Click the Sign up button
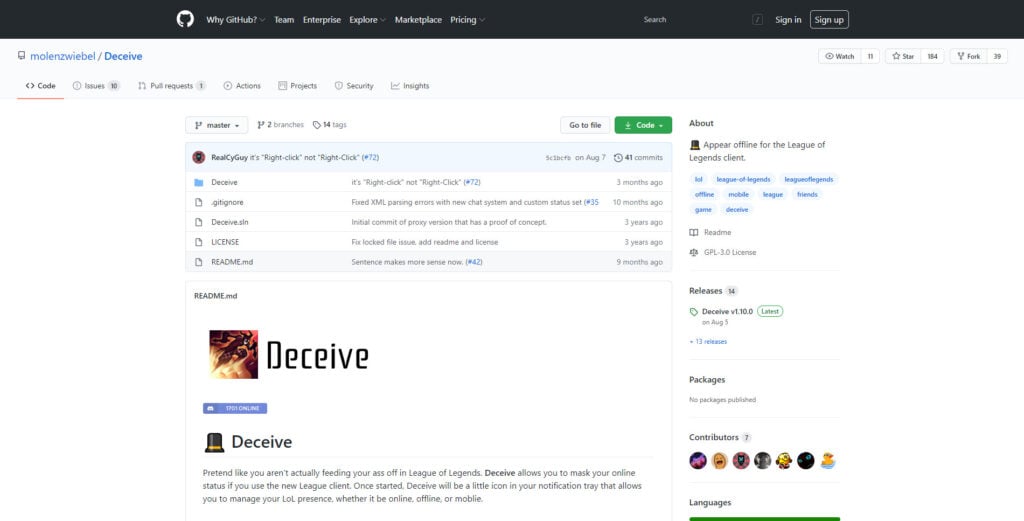Viewport: 1024px width, 521px height. point(829,20)
